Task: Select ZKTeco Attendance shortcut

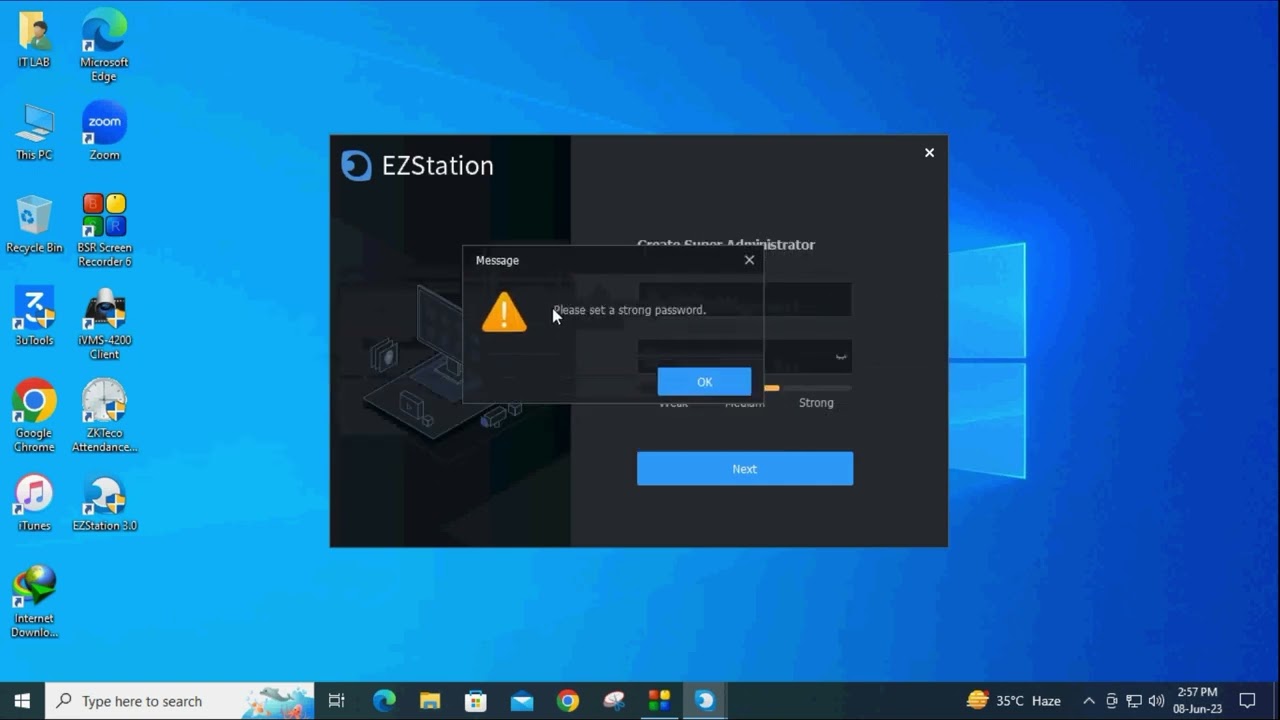Action: coord(104,415)
